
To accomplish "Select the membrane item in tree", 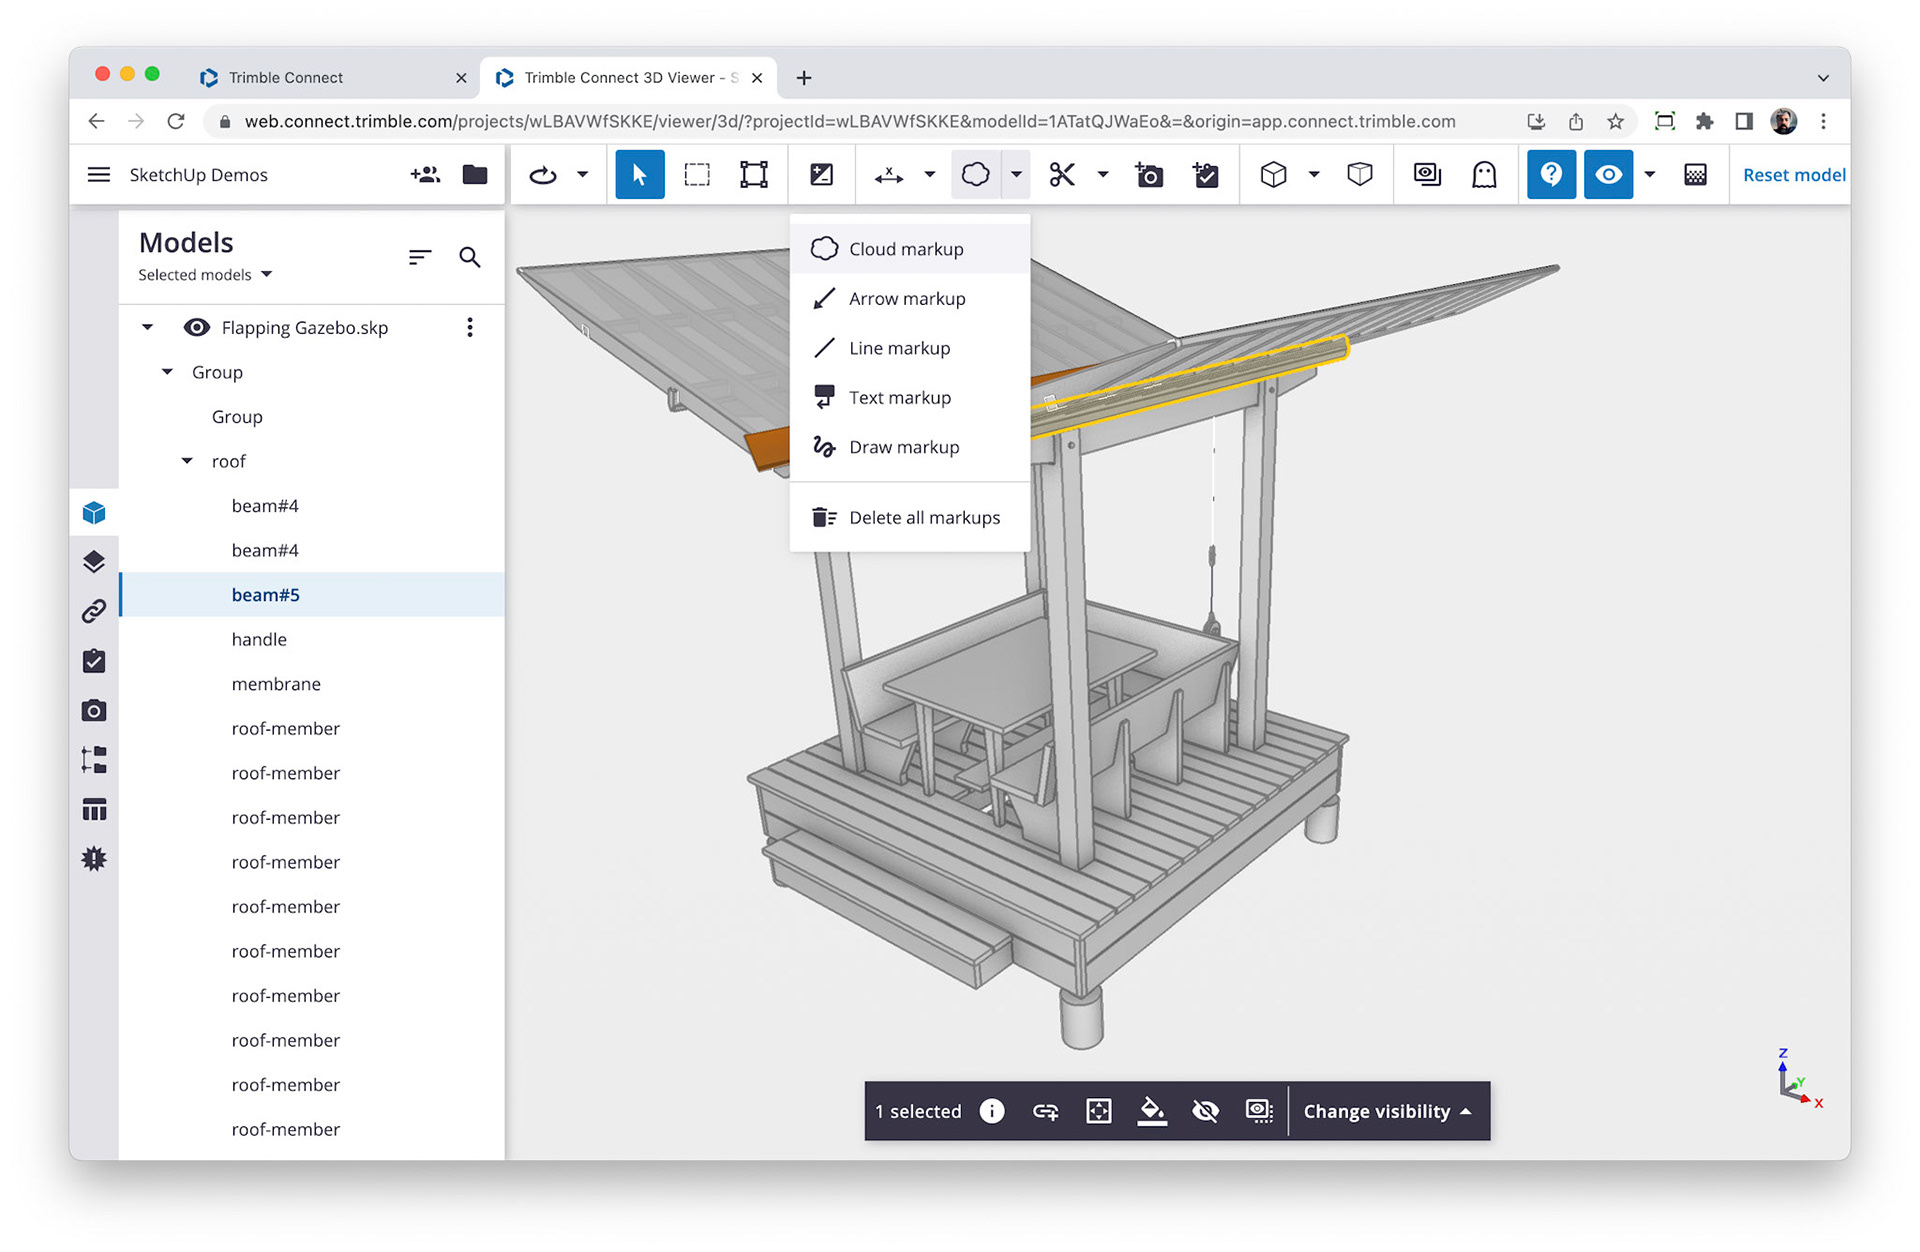I will [x=276, y=684].
